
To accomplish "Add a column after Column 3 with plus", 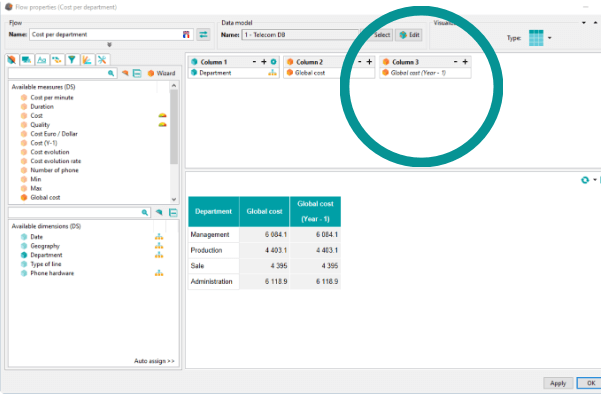I will pyautogui.click(x=465, y=62).
